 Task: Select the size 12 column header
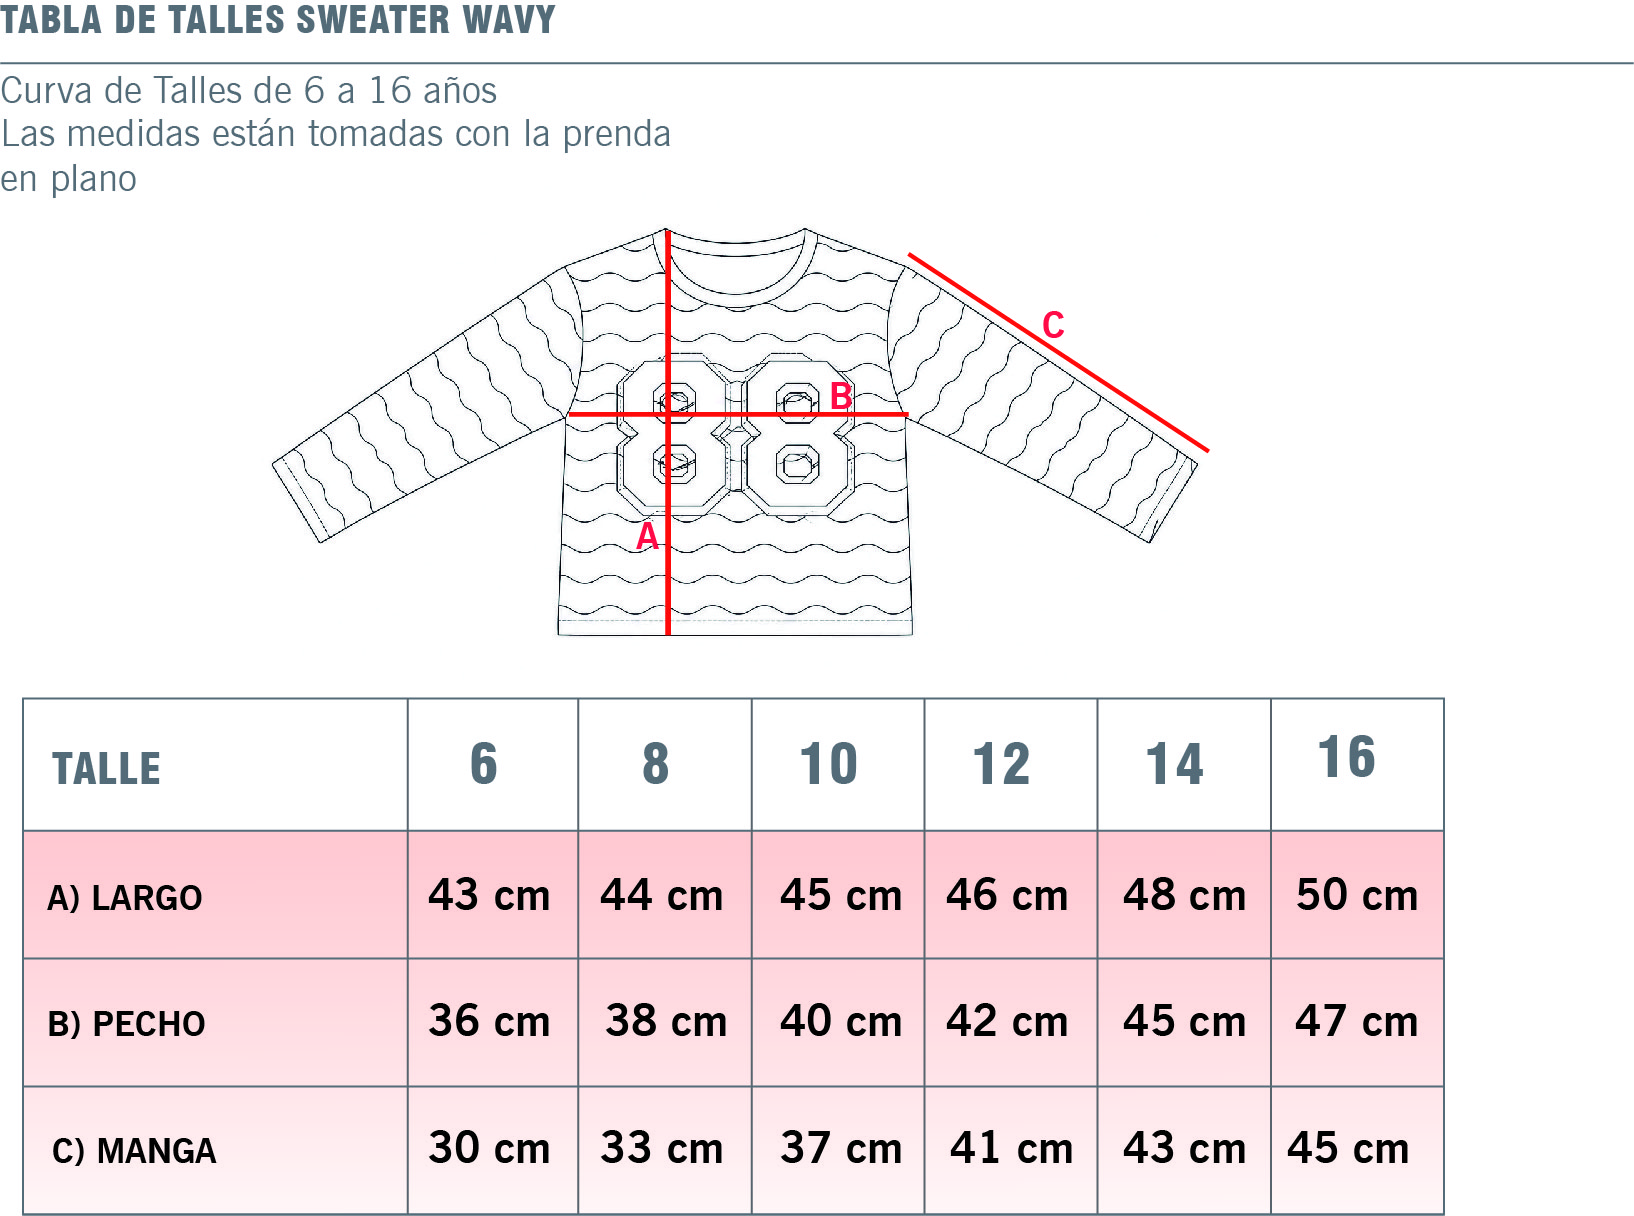click(1011, 765)
